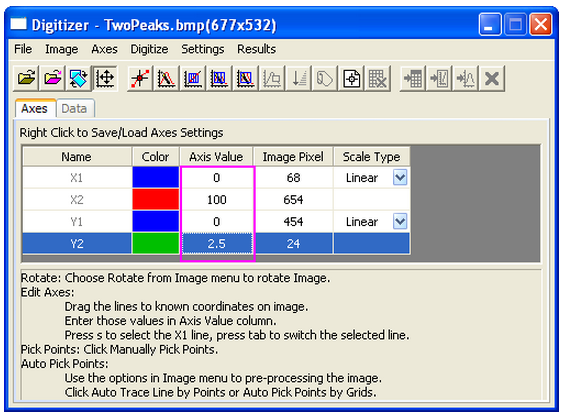
Task: Click the magenta-arrow open folder icon
Action: pyautogui.click(x=52, y=78)
